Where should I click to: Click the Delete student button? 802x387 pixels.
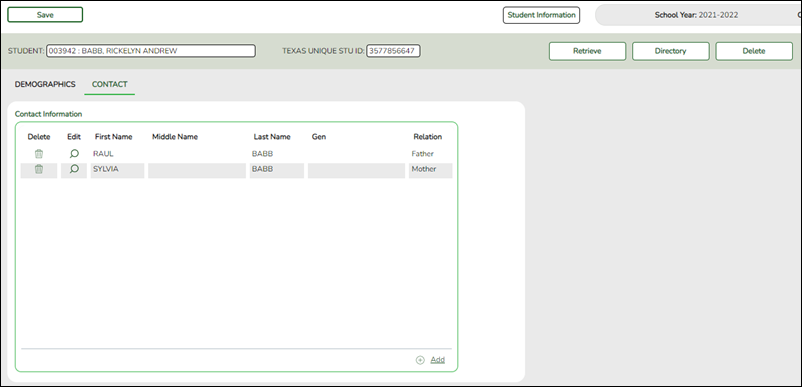coord(754,51)
